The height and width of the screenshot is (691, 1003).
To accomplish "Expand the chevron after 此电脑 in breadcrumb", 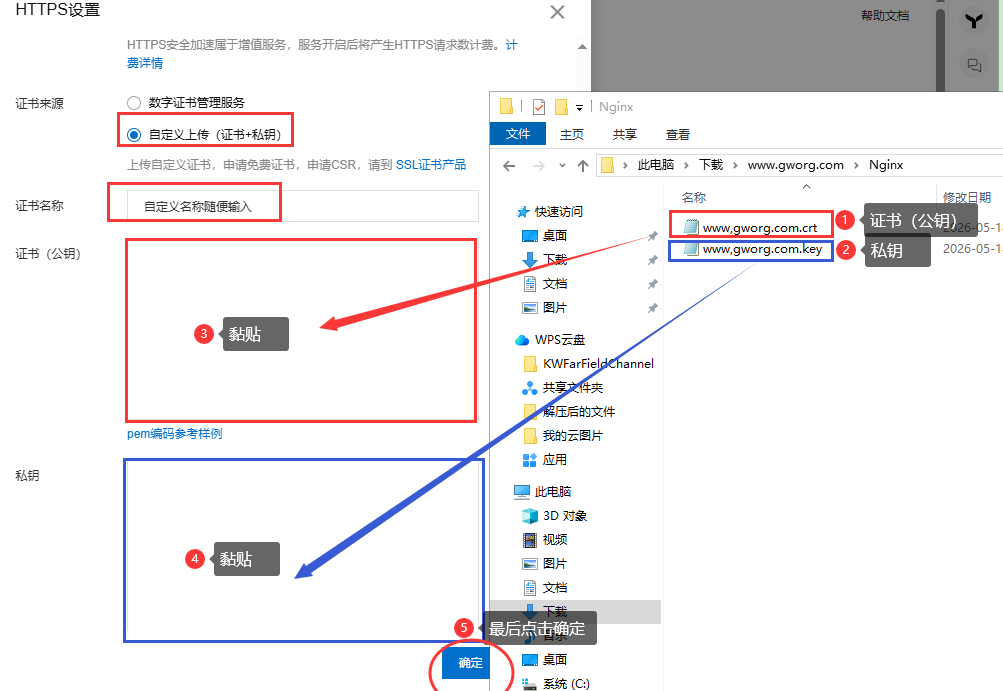I will [686, 165].
